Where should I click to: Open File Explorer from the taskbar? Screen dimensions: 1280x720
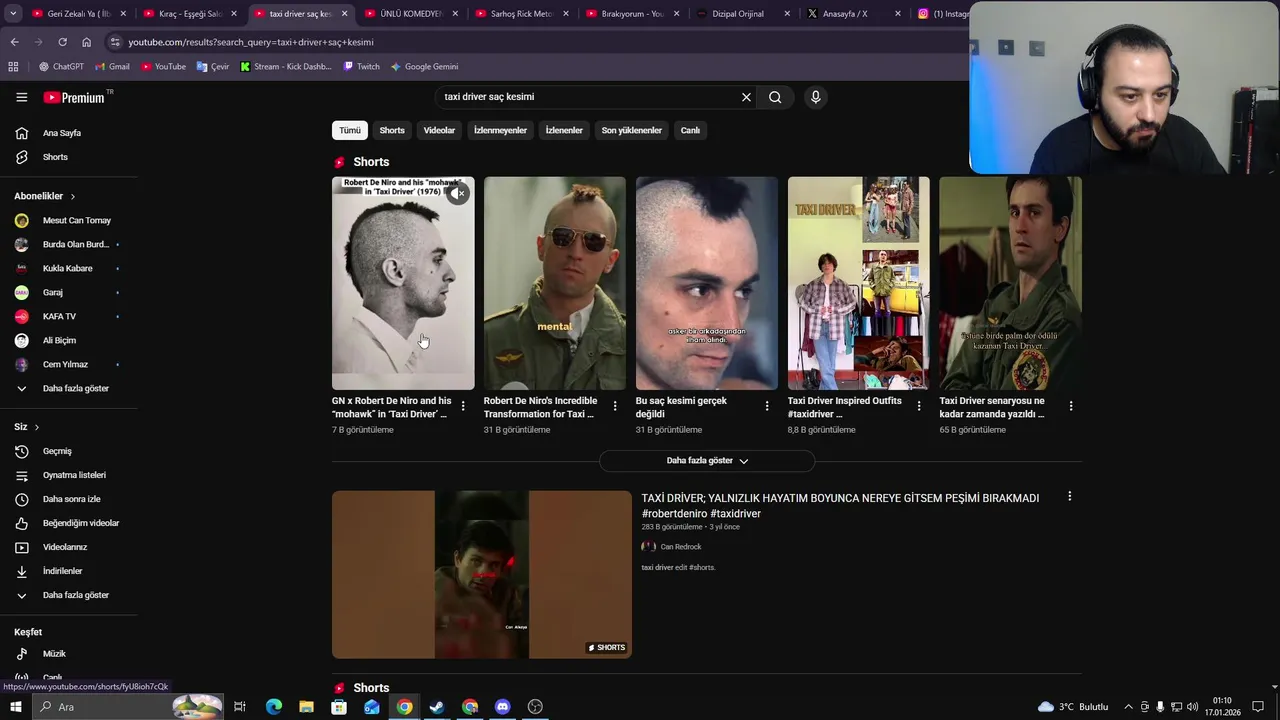click(306, 707)
